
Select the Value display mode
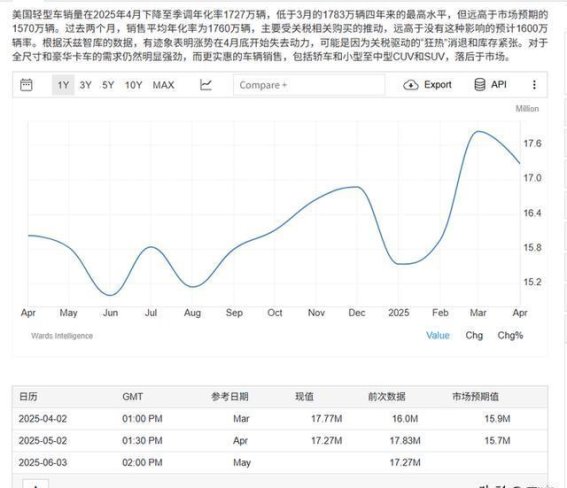pos(438,335)
